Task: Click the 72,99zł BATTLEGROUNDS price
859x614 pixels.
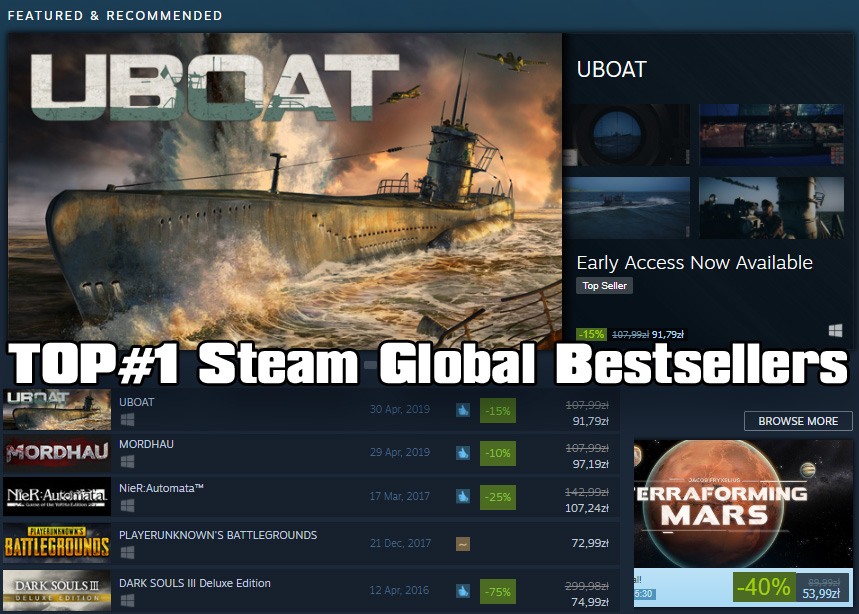Action: [x=591, y=543]
